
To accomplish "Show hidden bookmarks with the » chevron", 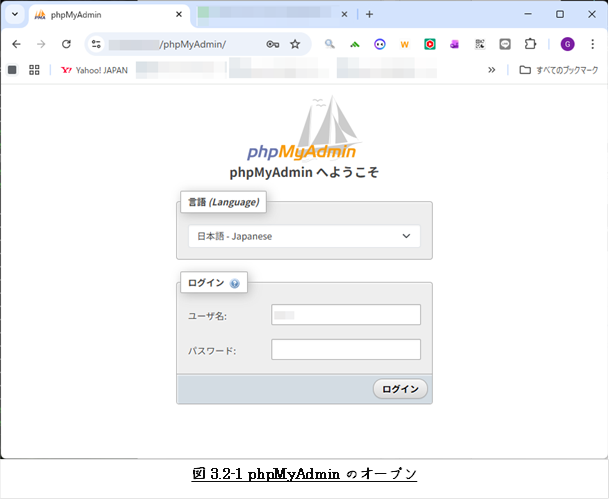I will pyautogui.click(x=491, y=70).
